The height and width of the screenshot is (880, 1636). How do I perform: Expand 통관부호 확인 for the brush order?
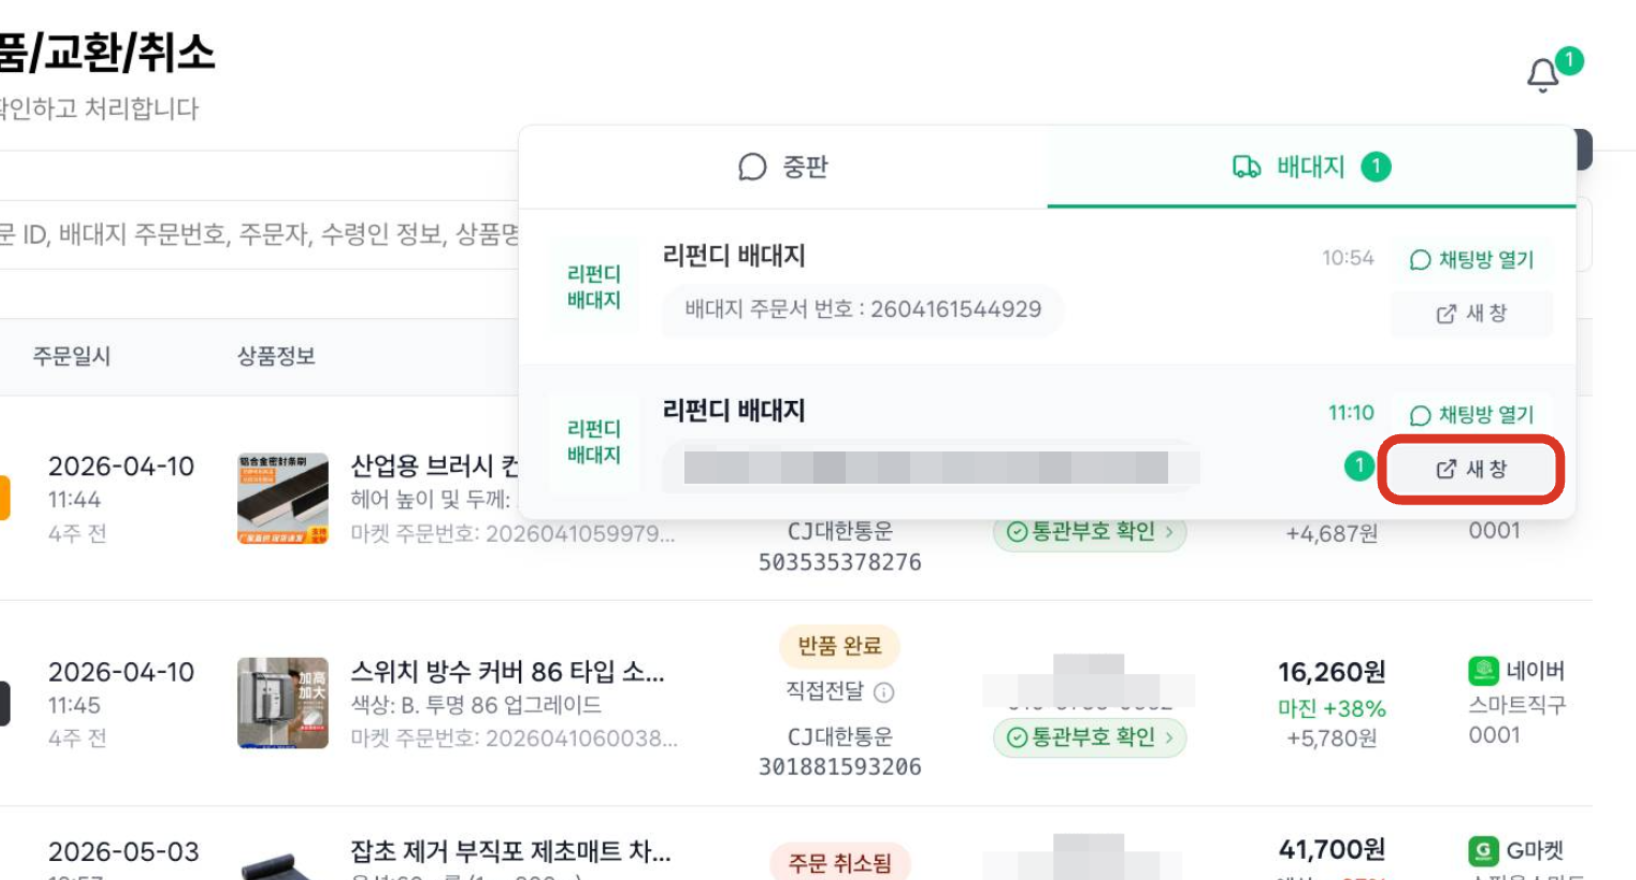[1090, 532]
